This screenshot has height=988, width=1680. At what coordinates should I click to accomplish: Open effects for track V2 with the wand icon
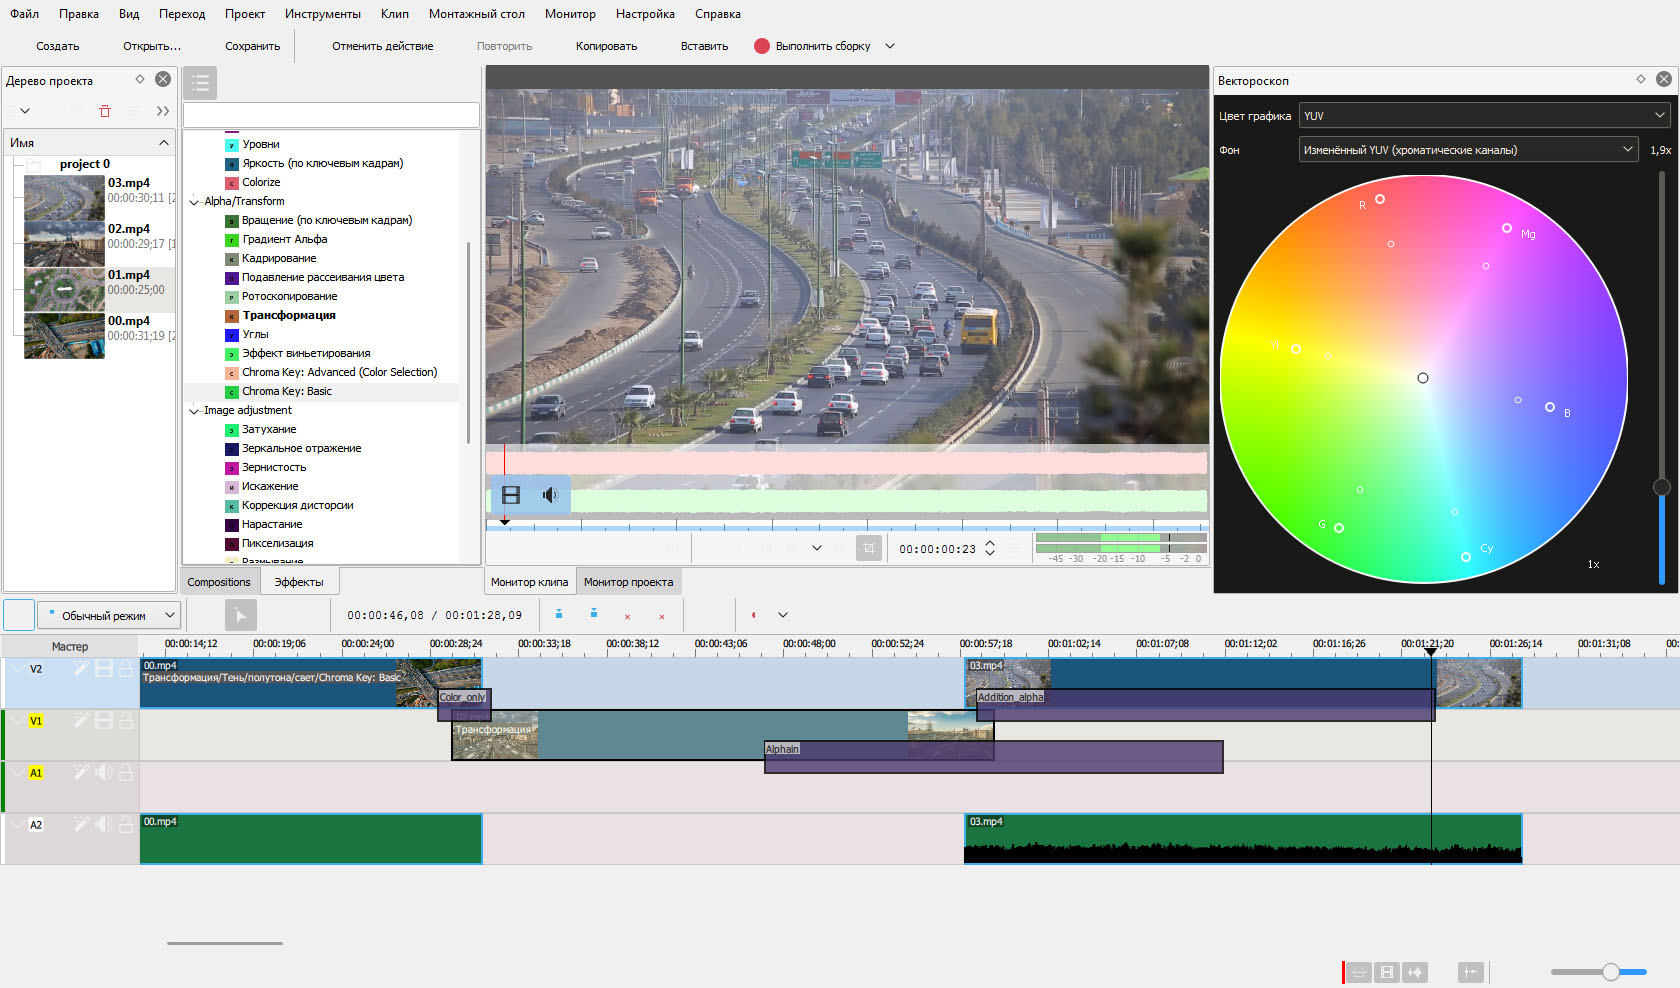pyautogui.click(x=80, y=668)
